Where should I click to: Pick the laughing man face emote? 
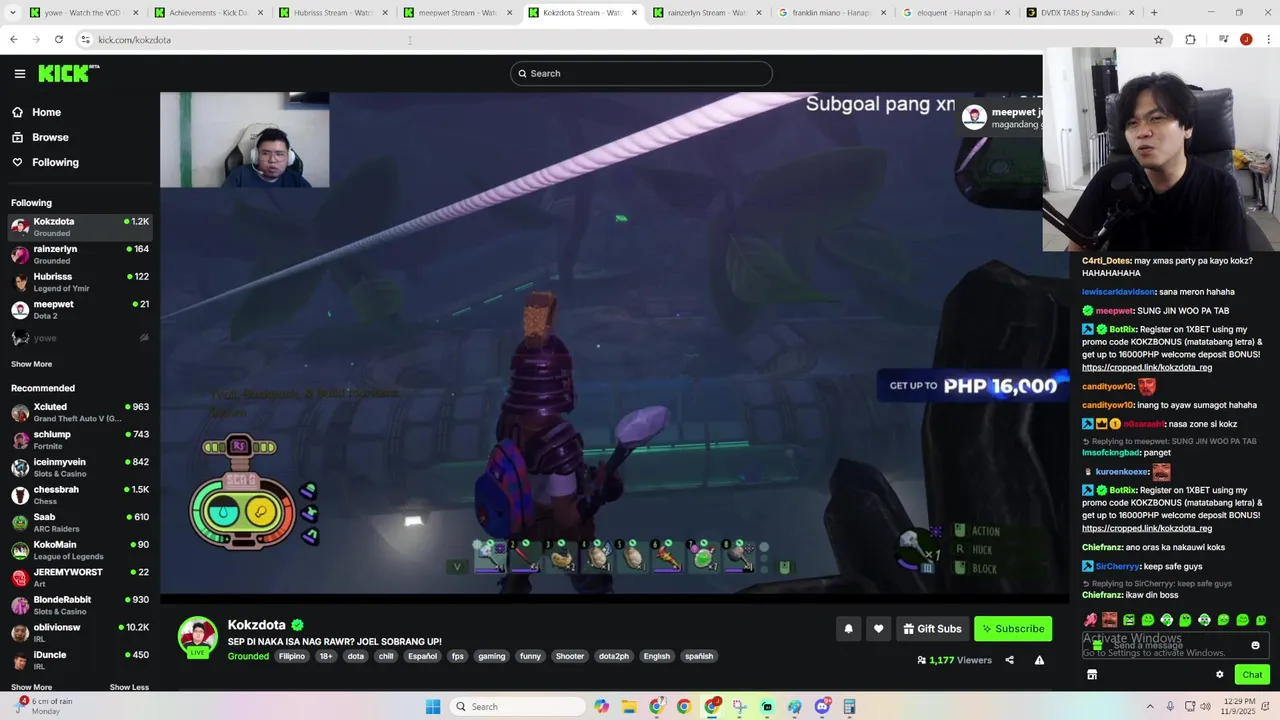pyautogui.click(x=1110, y=620)
